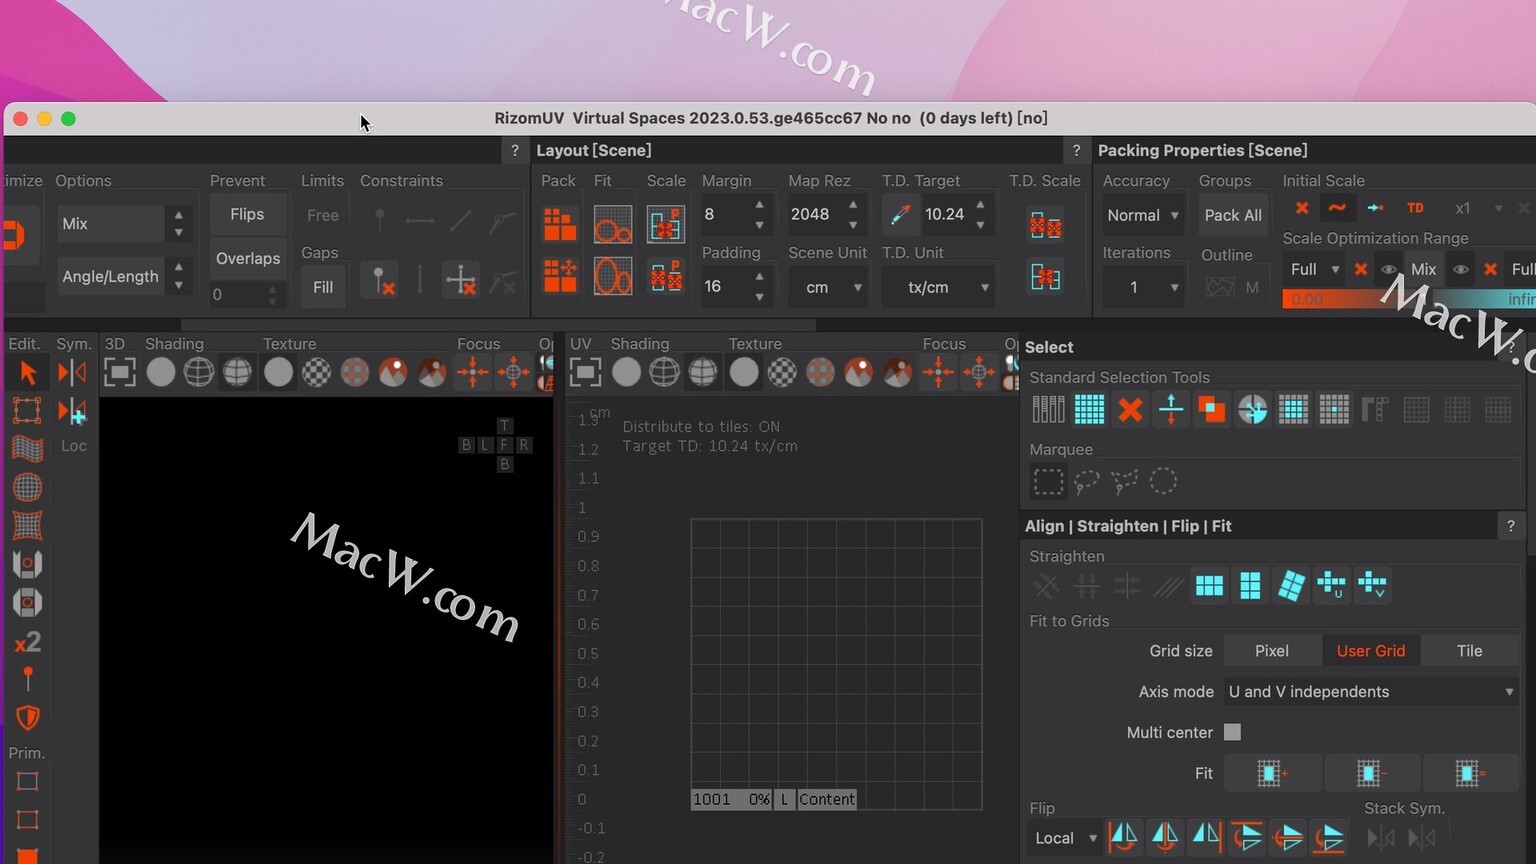Select the checker texture in UV viewport toolbar
The image size is (1536, 864).
783,373
